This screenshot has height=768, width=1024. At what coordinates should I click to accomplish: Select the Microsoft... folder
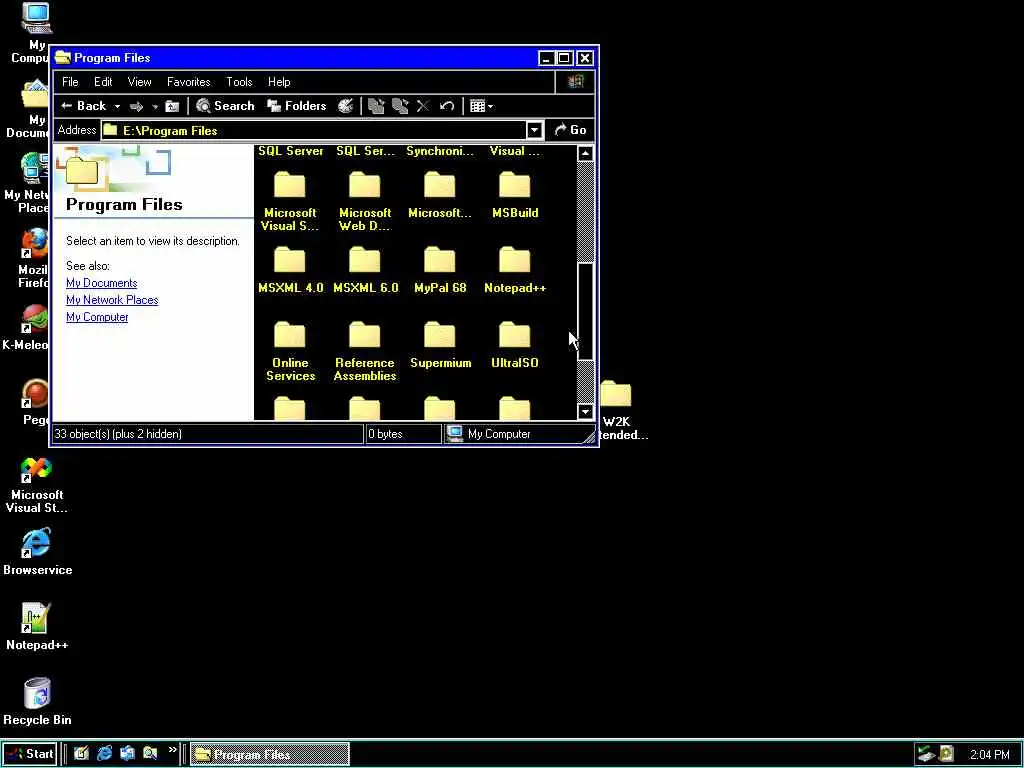coord(440,195)
